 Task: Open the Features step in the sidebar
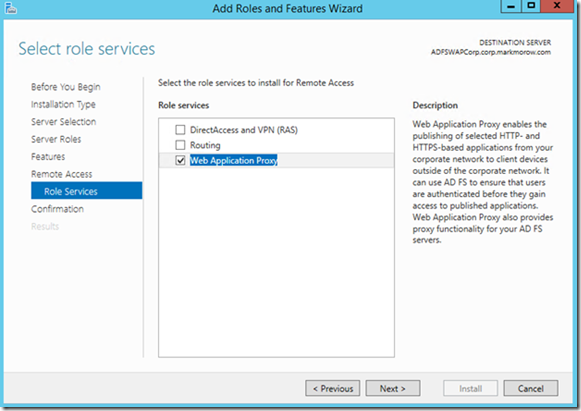click(48, 157)
